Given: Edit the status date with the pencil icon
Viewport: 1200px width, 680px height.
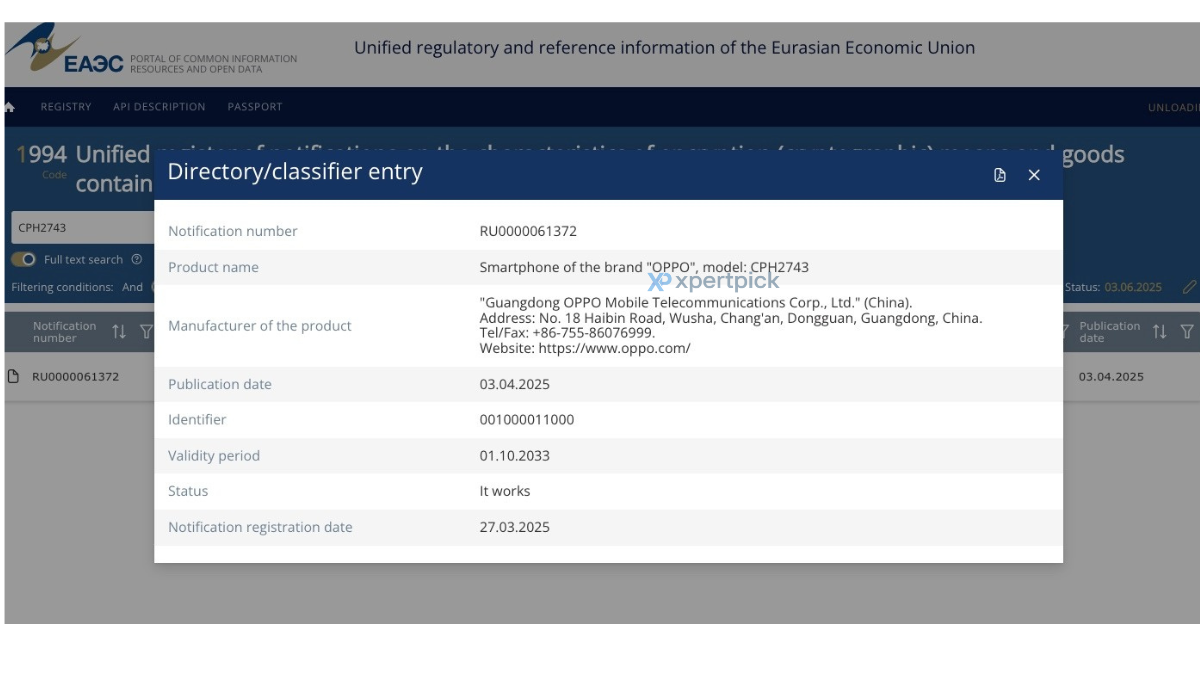Looking at the screenshot, I should (1189, 287).
